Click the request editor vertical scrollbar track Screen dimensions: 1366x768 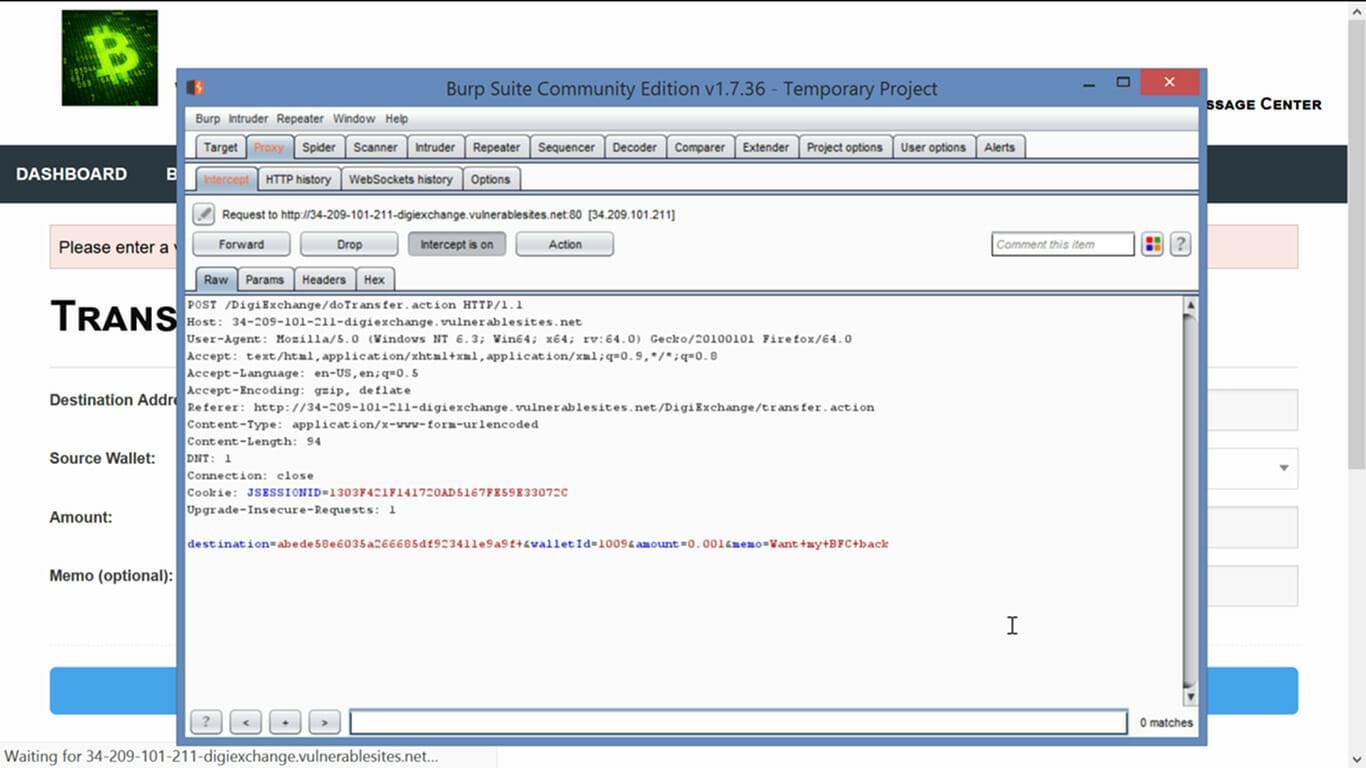click(1190, 500)
